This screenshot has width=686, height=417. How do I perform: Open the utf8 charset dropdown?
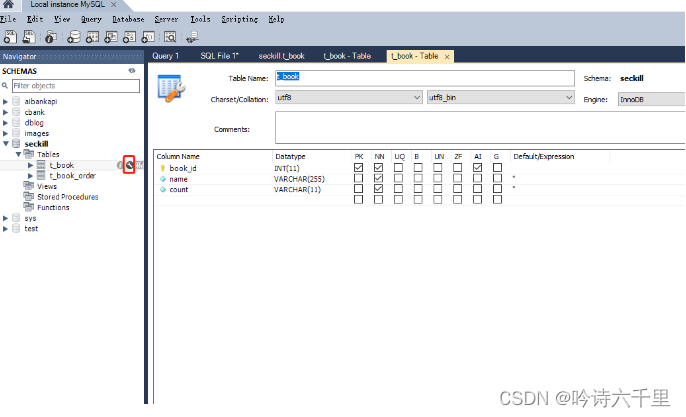click(349, 97)
